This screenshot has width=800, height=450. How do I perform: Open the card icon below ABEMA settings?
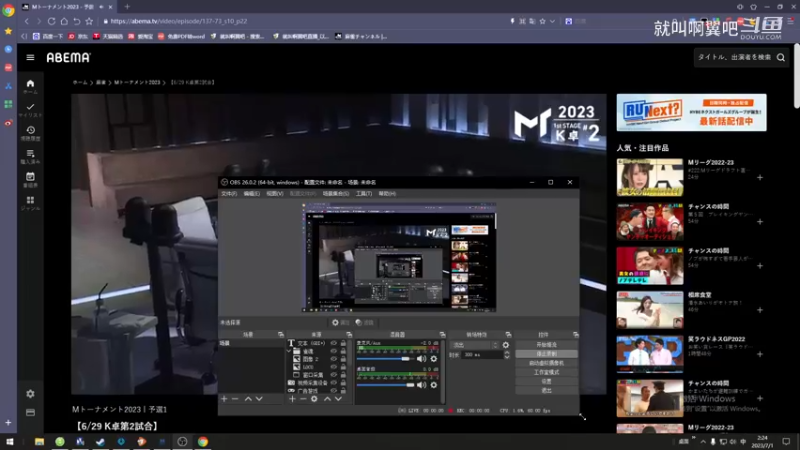click(30, 412)
